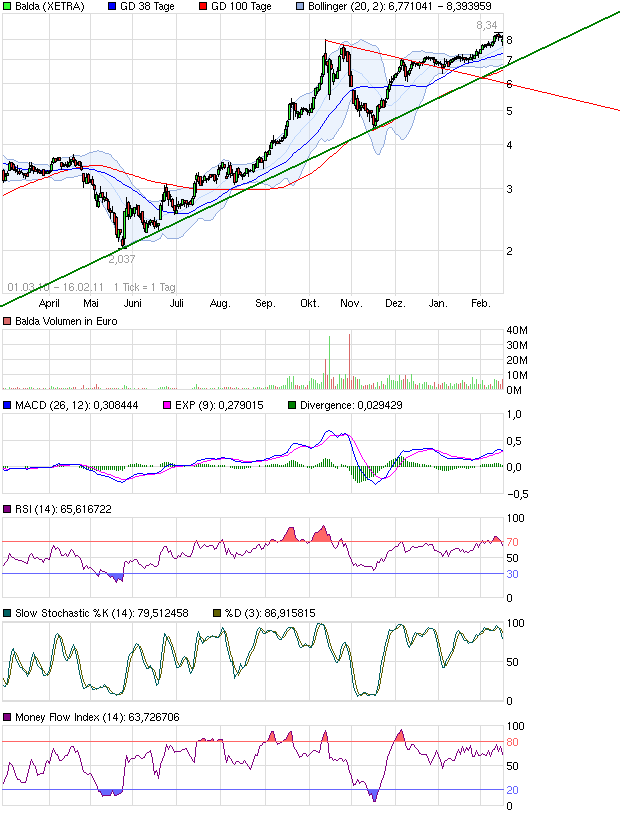The height and width of the screenshot is (814, 620).
Task: Click the '1 Tick = 1 Tag' text
Action: [x=144, y=287]
